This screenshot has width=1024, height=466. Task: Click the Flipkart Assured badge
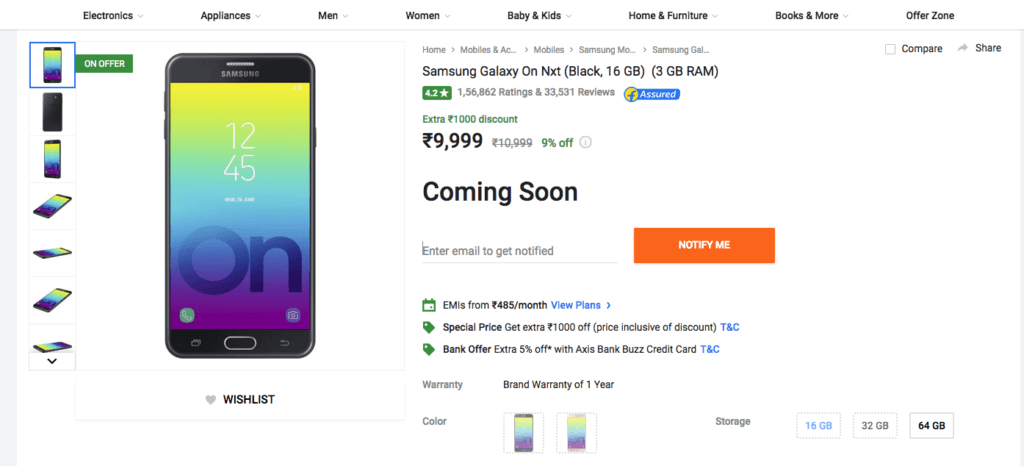tap(652, 94)
